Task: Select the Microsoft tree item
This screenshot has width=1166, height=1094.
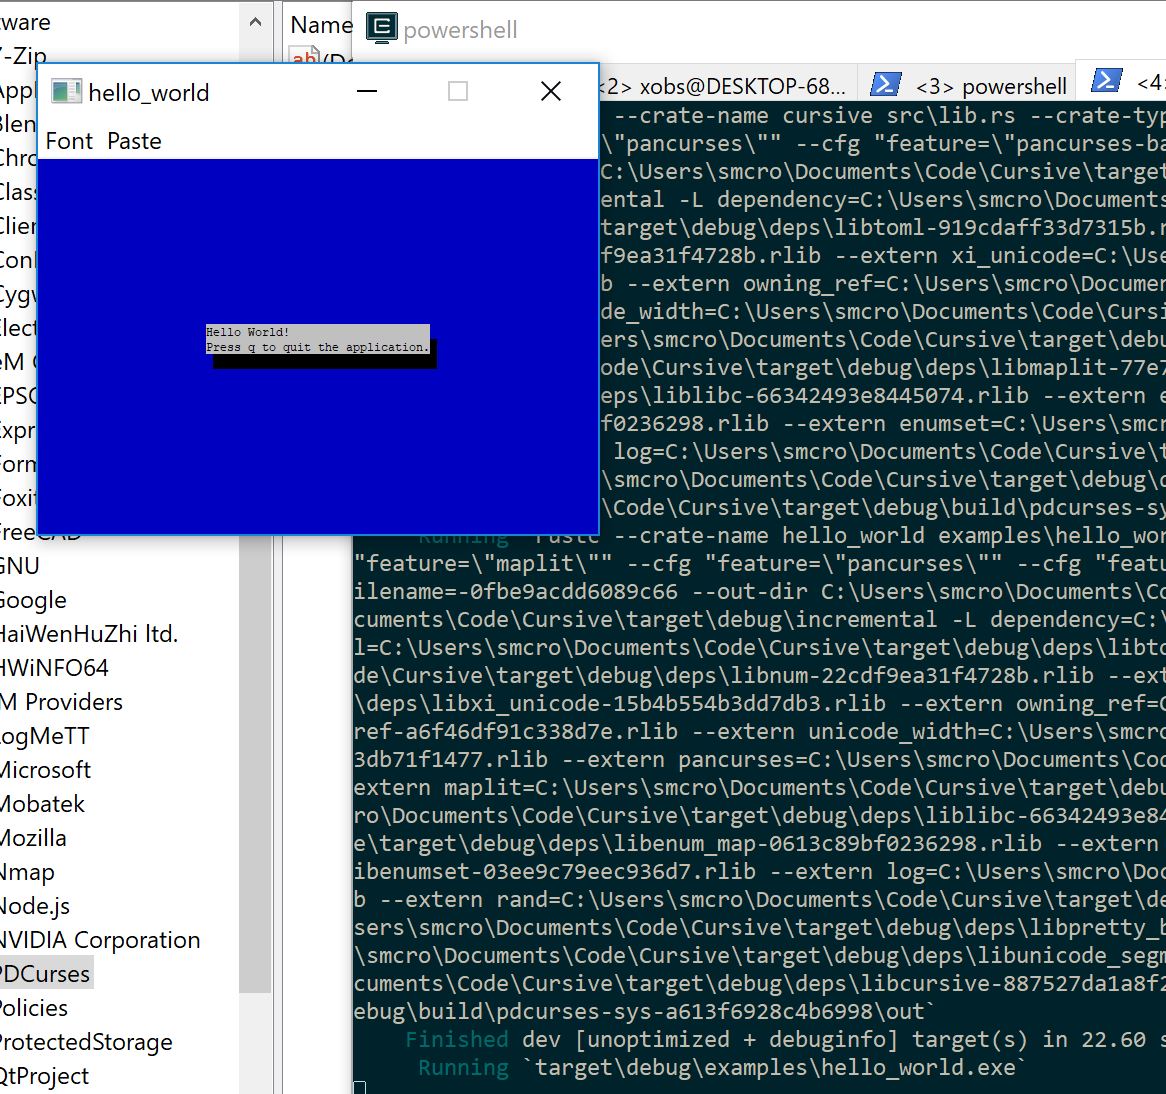Action: point(45,769)
